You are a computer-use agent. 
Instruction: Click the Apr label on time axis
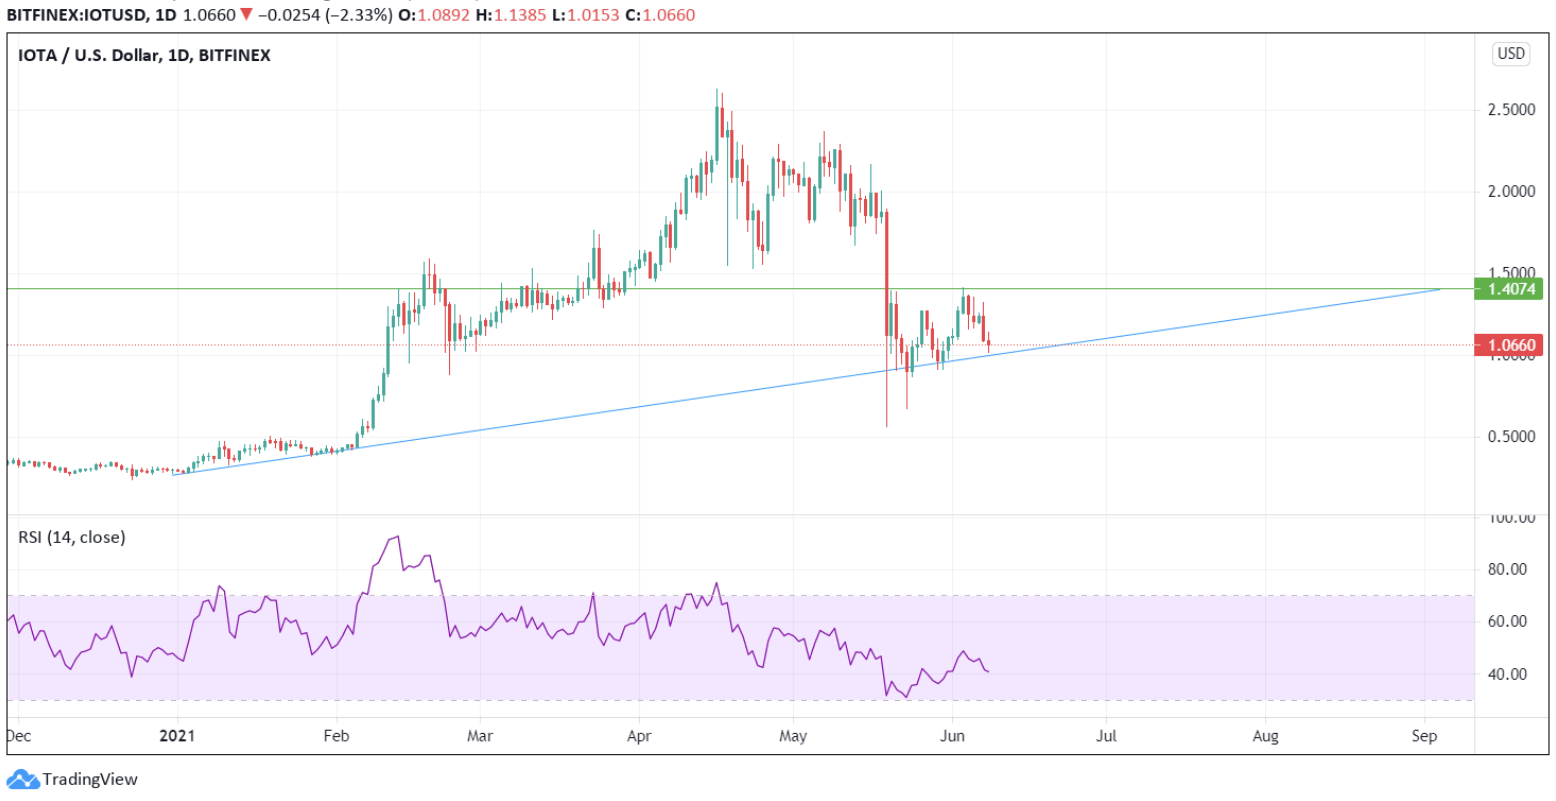pyautogui.click(x=638, y=737)
